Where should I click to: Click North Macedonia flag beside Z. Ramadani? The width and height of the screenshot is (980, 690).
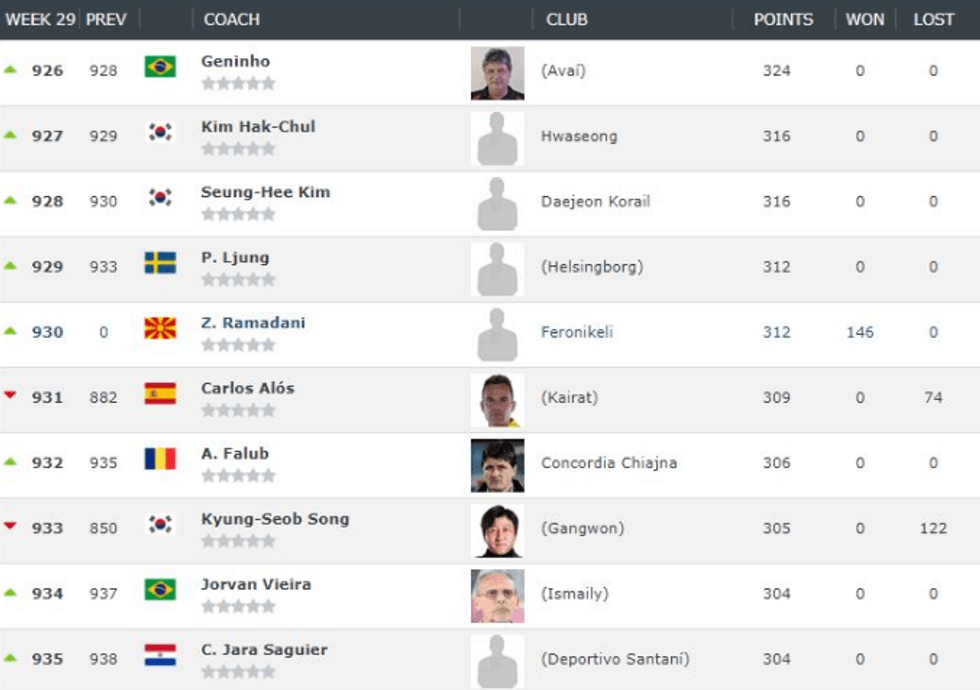(x=160, y=328)
